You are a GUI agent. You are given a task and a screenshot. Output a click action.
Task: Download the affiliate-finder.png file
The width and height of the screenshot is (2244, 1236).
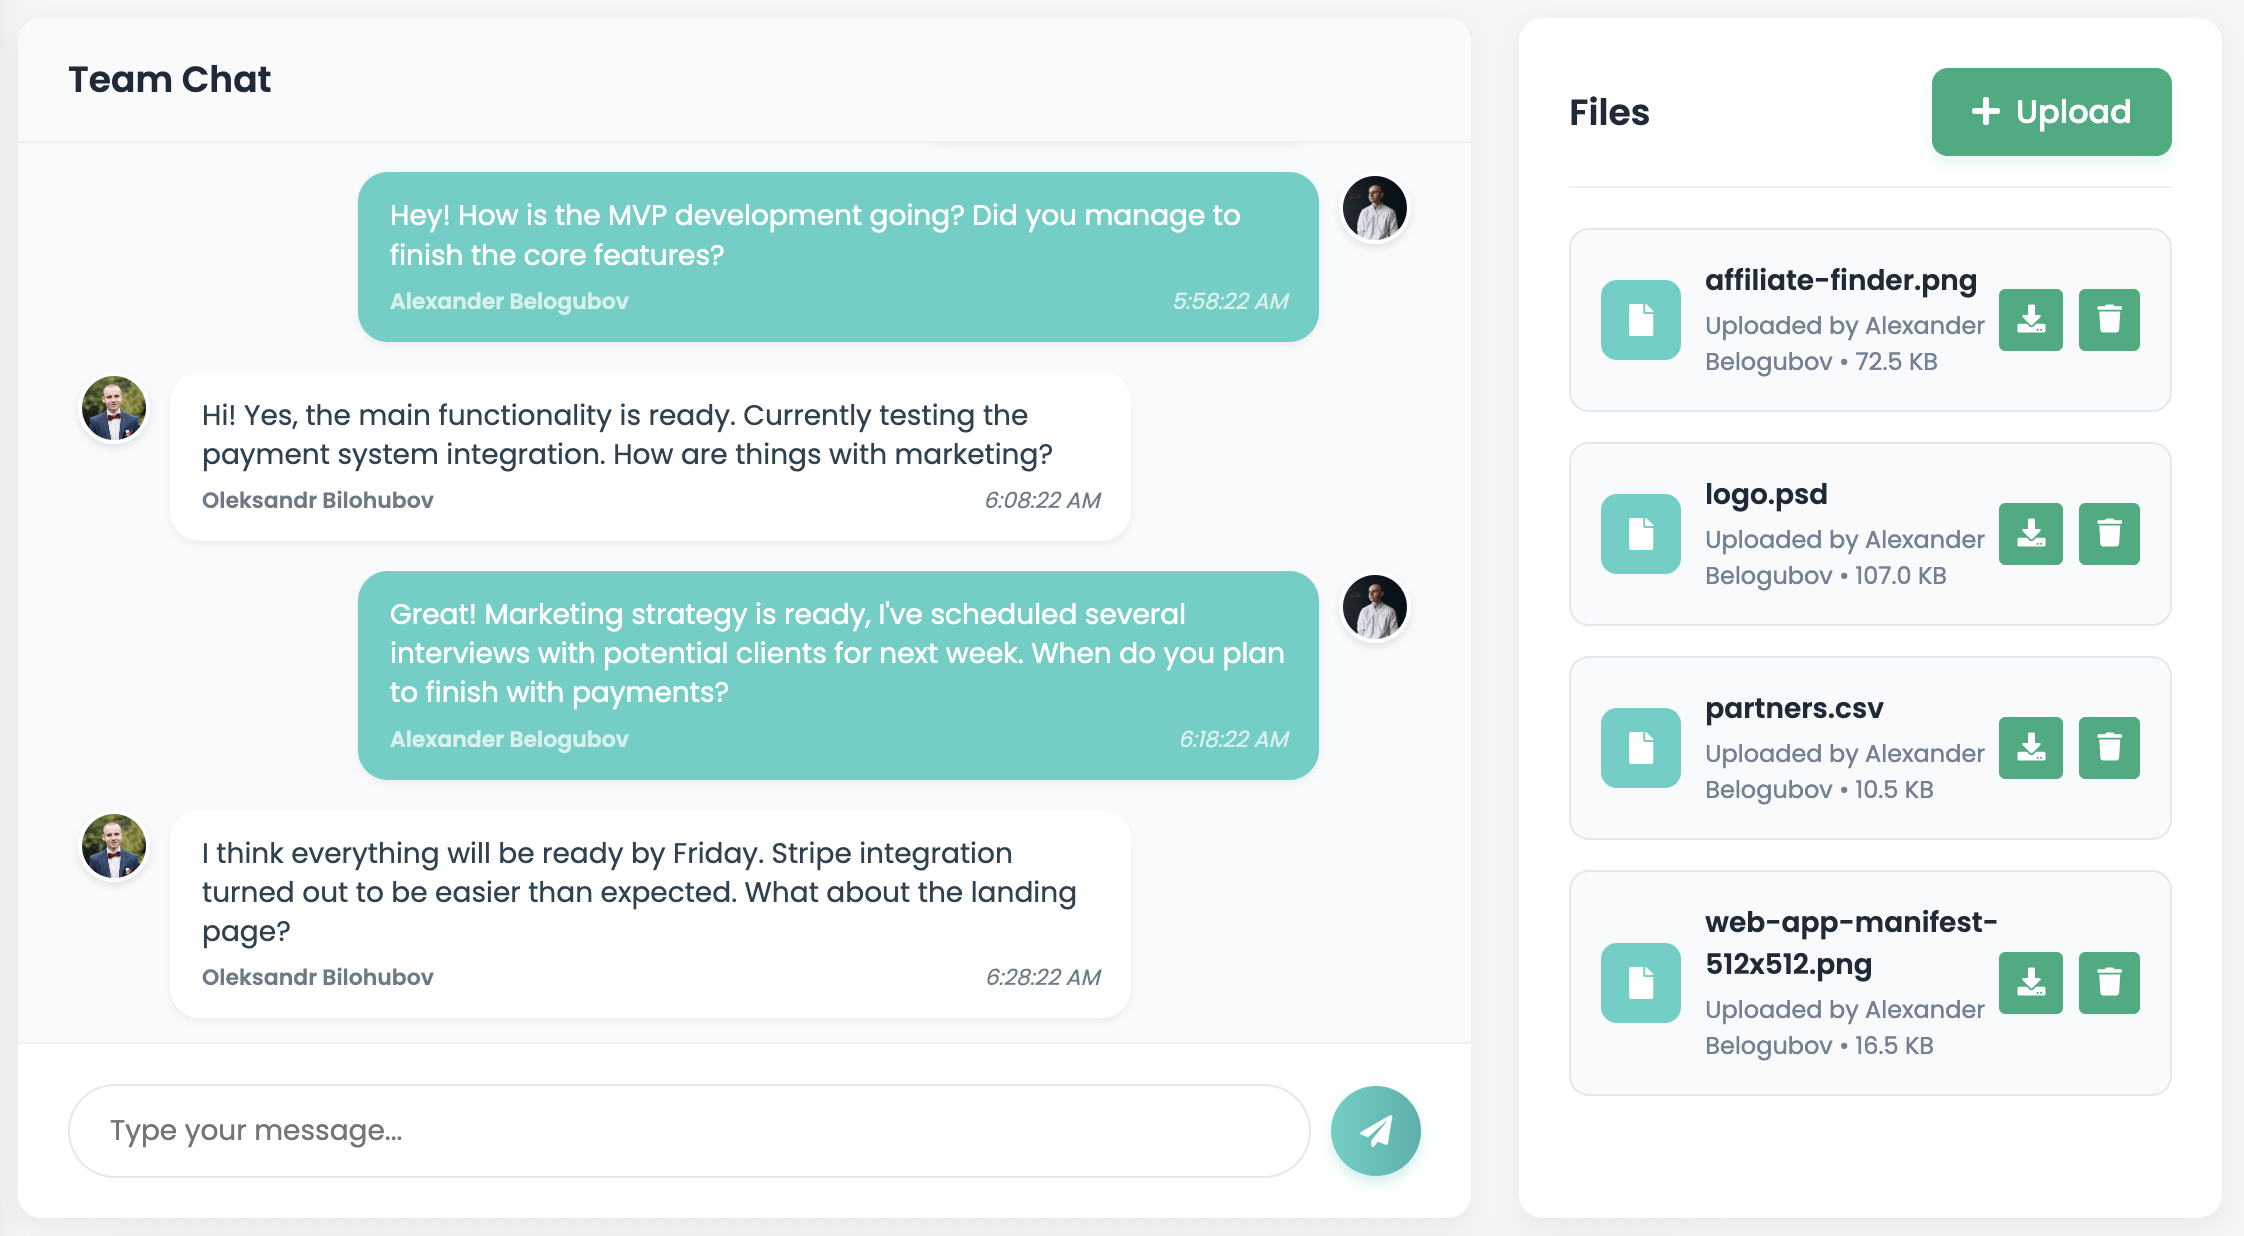point(2030,320)
